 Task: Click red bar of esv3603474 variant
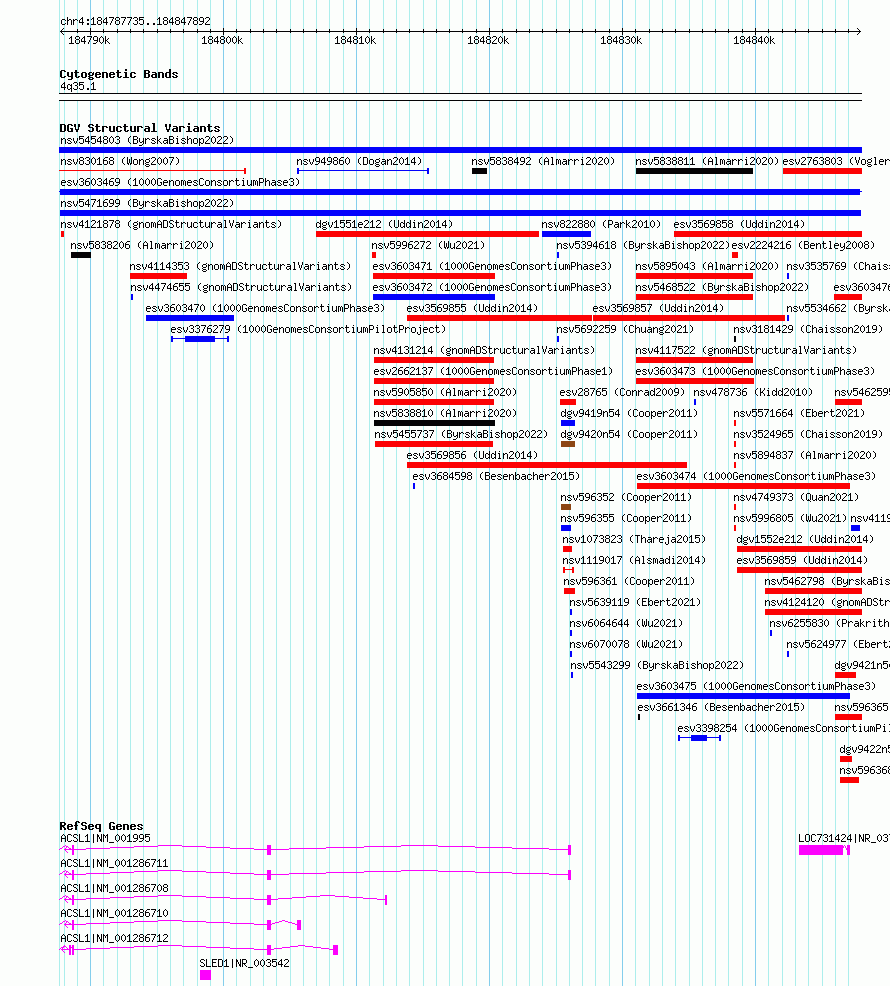coord(743,486)
